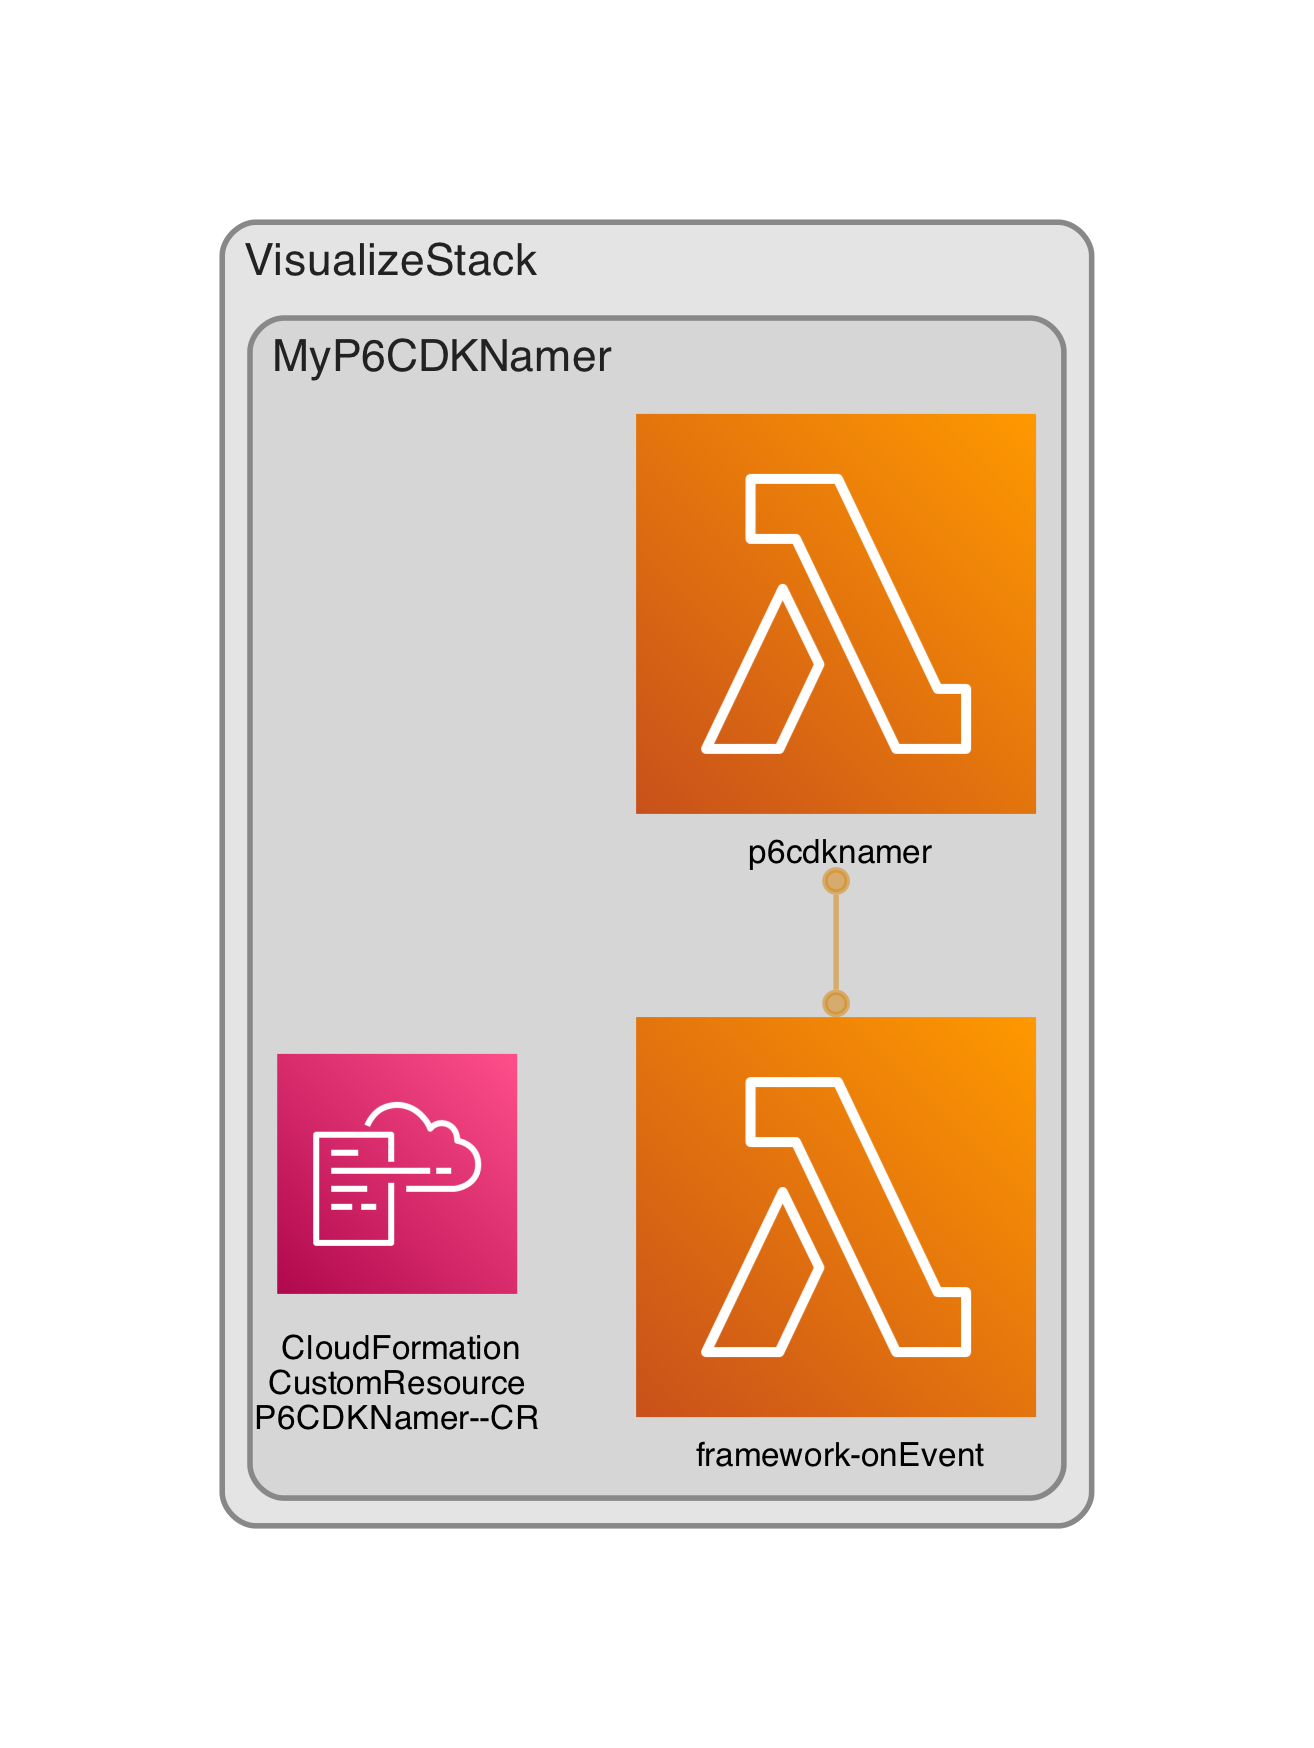
Task: Click the P6CDKNamer--CR line of the label
Action: [397, 1417]
